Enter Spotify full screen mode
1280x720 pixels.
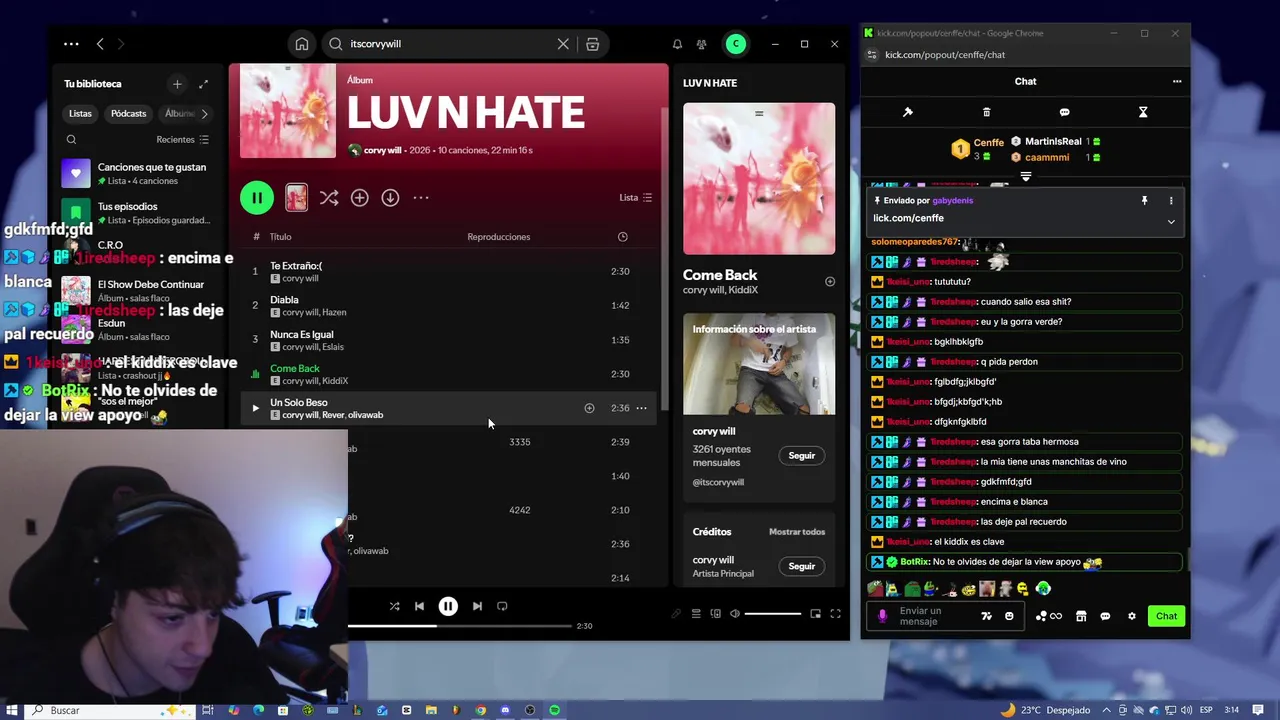click(835, 614)
